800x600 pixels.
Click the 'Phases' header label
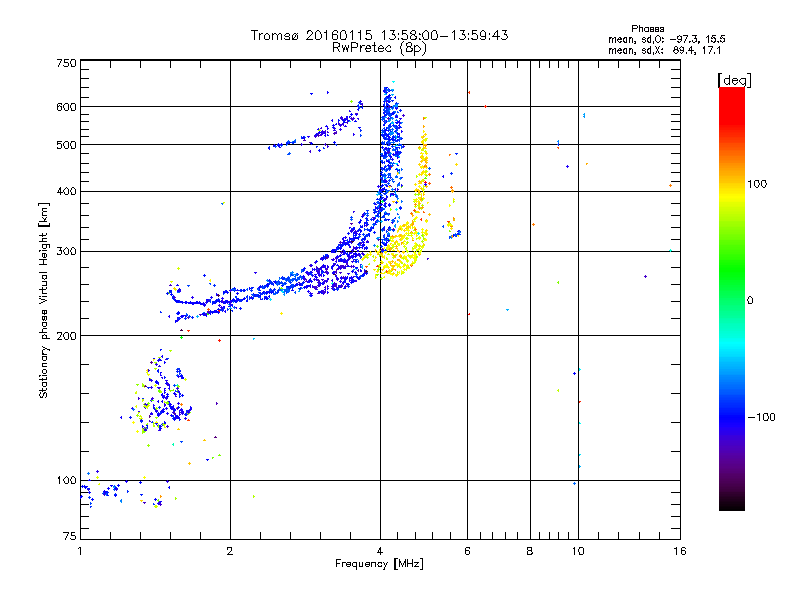pos(647,29)
